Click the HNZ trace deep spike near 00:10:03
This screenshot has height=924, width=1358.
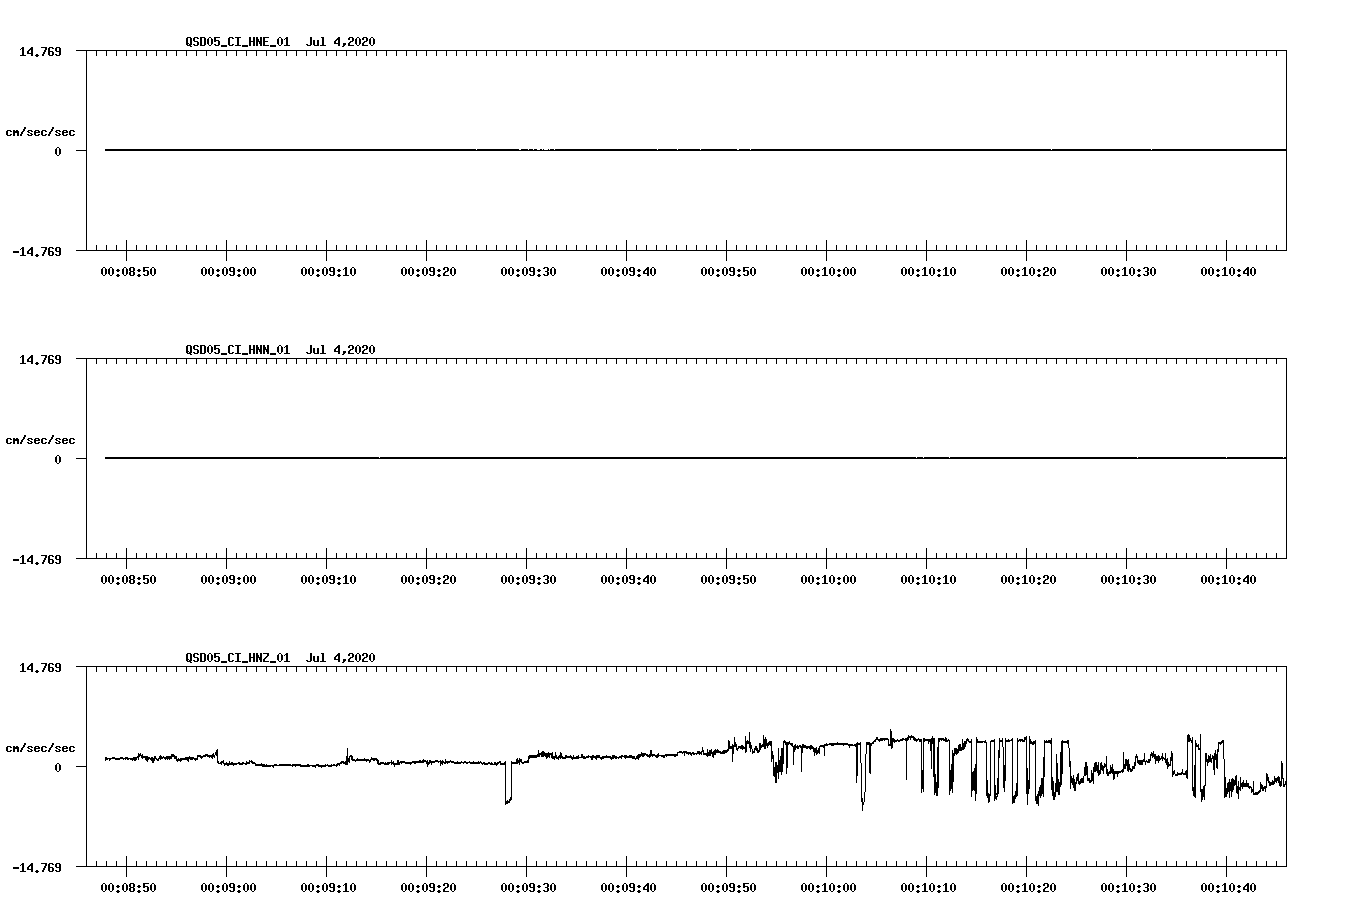coord(862,777)
